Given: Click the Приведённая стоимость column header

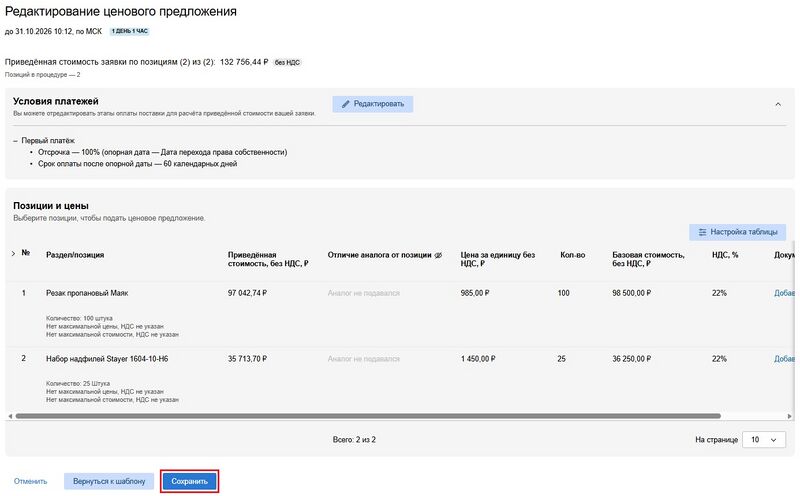Looking at the screenshot, I should (268, 259).
